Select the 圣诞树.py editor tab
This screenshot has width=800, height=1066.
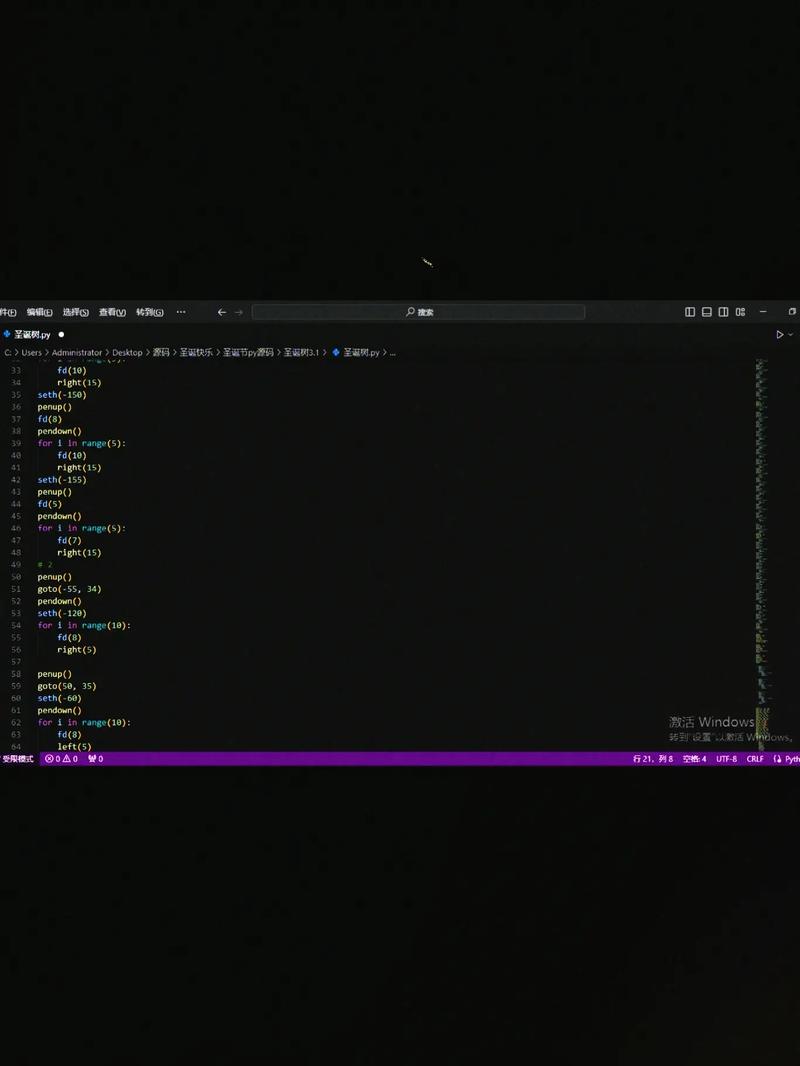click(32, 335)
